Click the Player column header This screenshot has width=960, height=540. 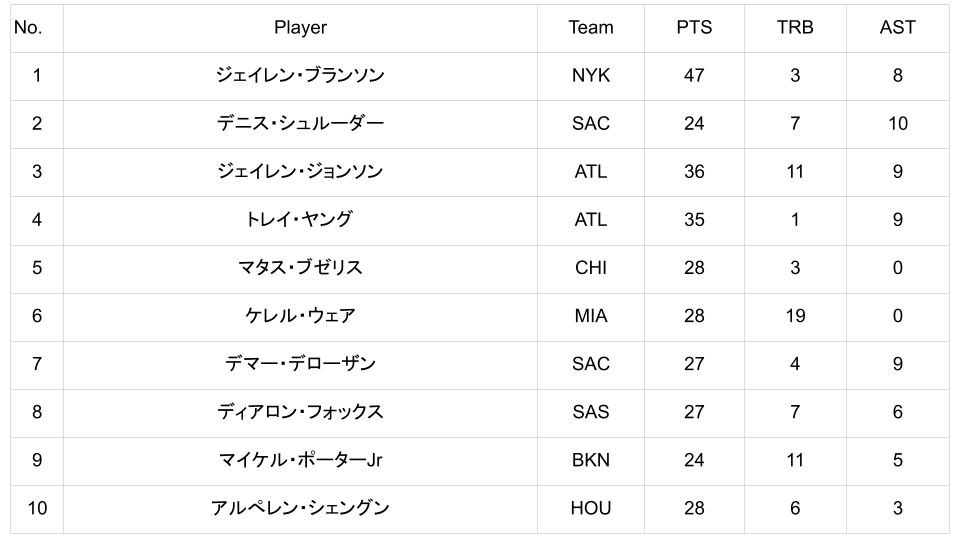300,28
